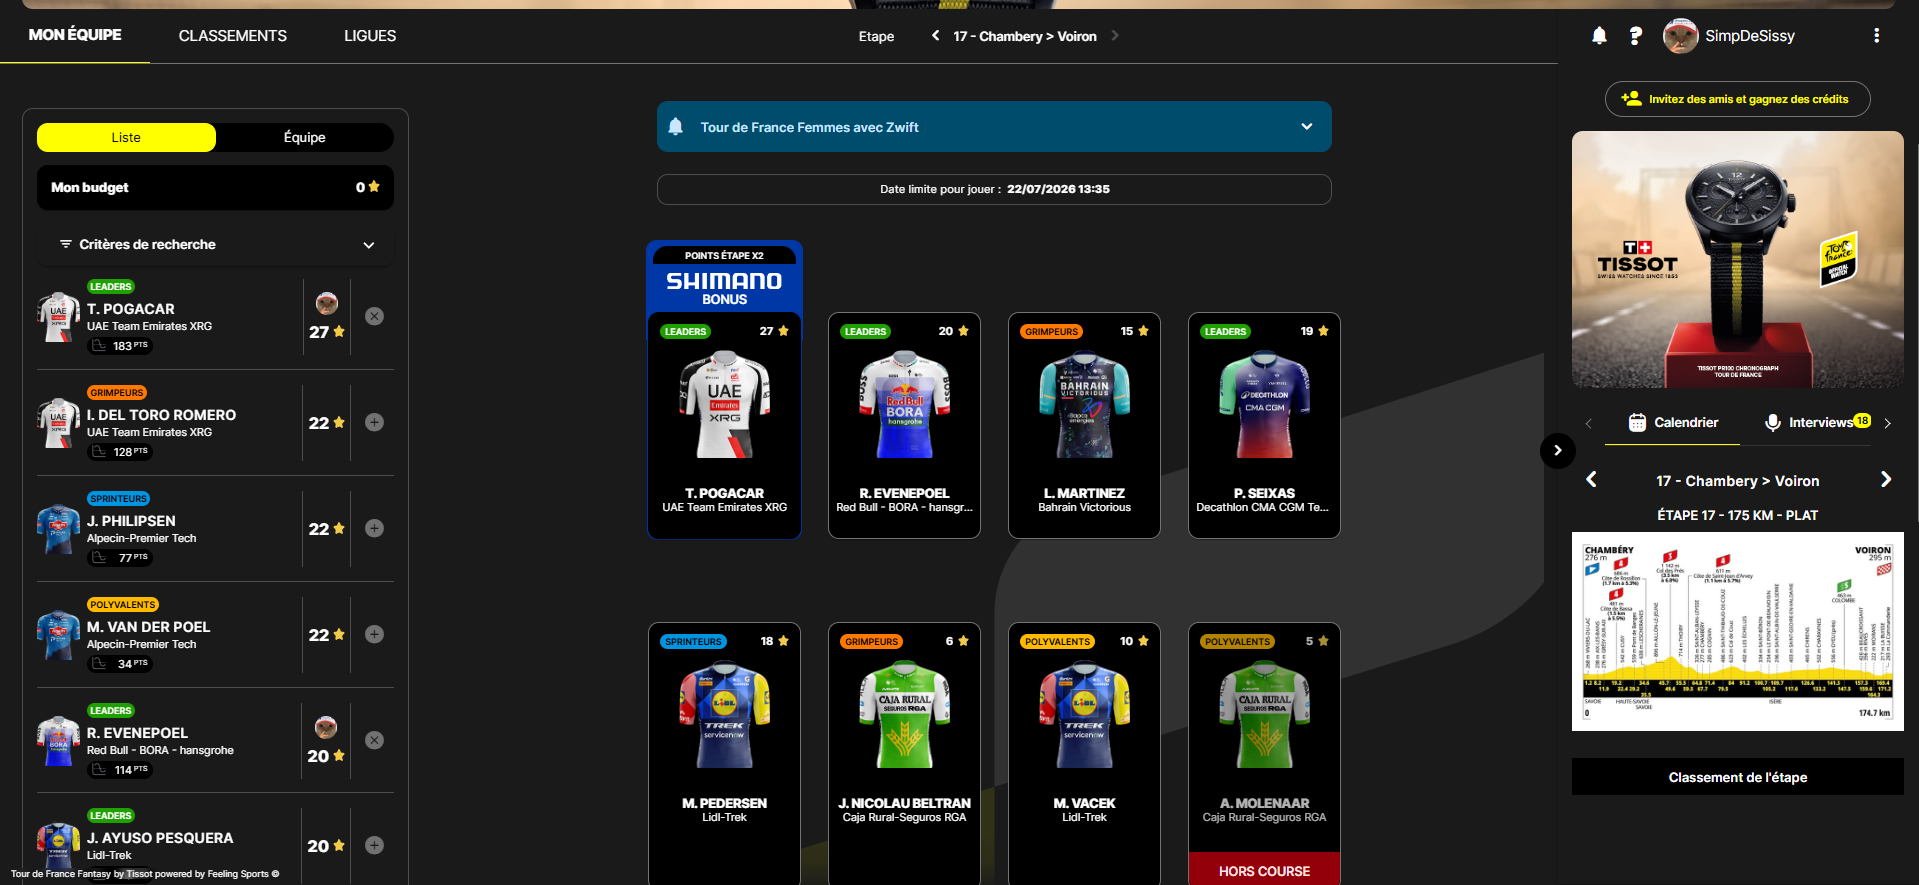Click the SPRINTEURS tag on M. Pedersen card
This screenshot has width=1919, height=885.
click(693, 642)
